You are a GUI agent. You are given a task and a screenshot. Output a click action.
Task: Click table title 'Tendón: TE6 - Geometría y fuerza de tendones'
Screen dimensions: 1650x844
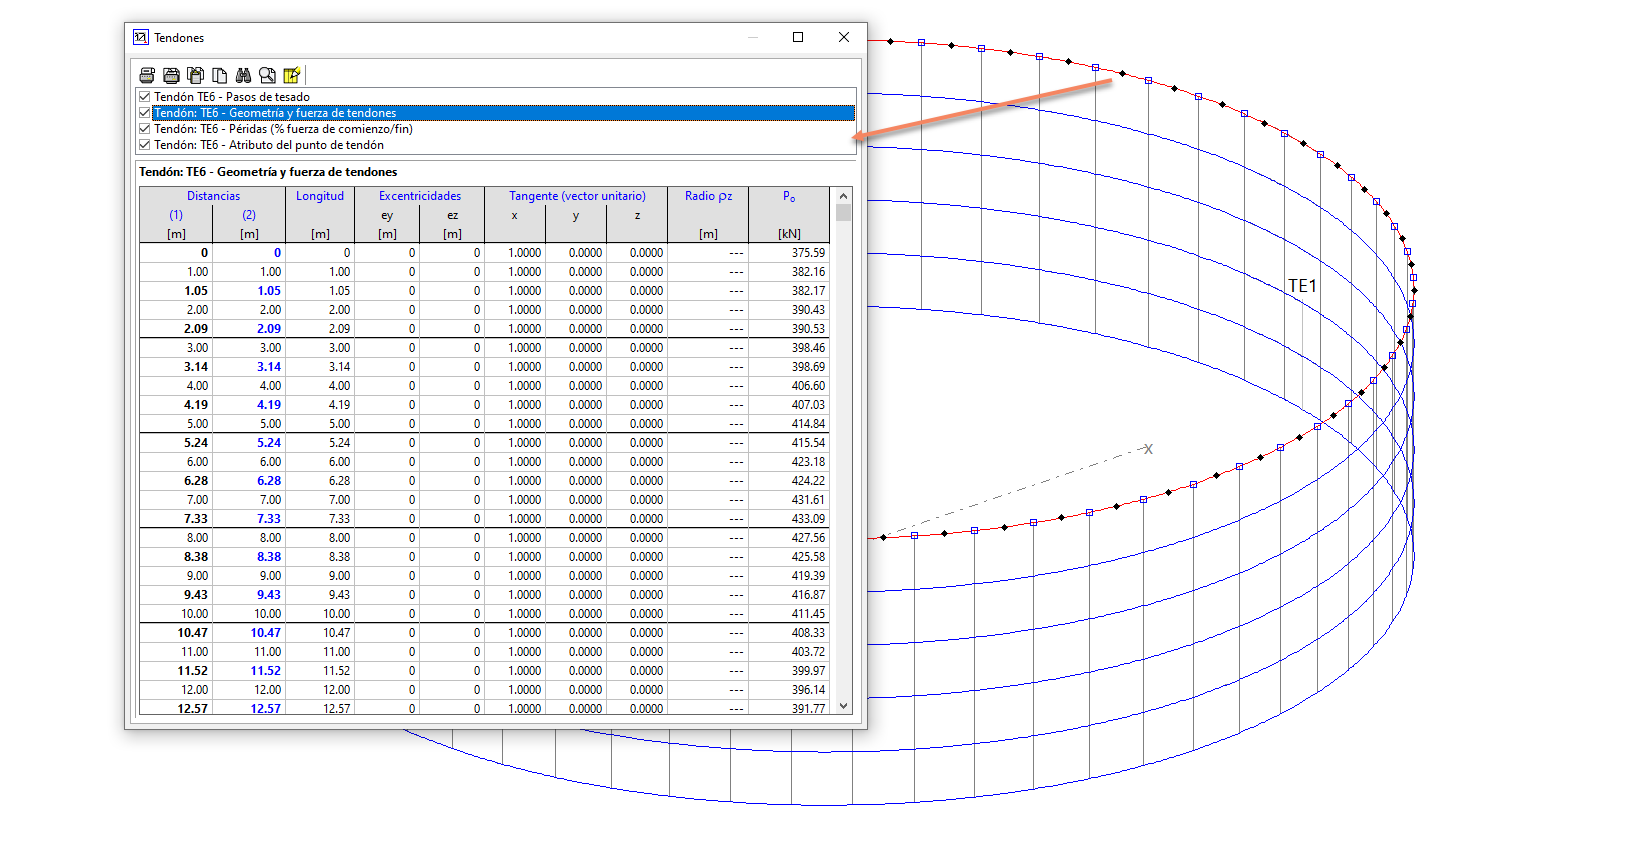[x=268, y=172]
